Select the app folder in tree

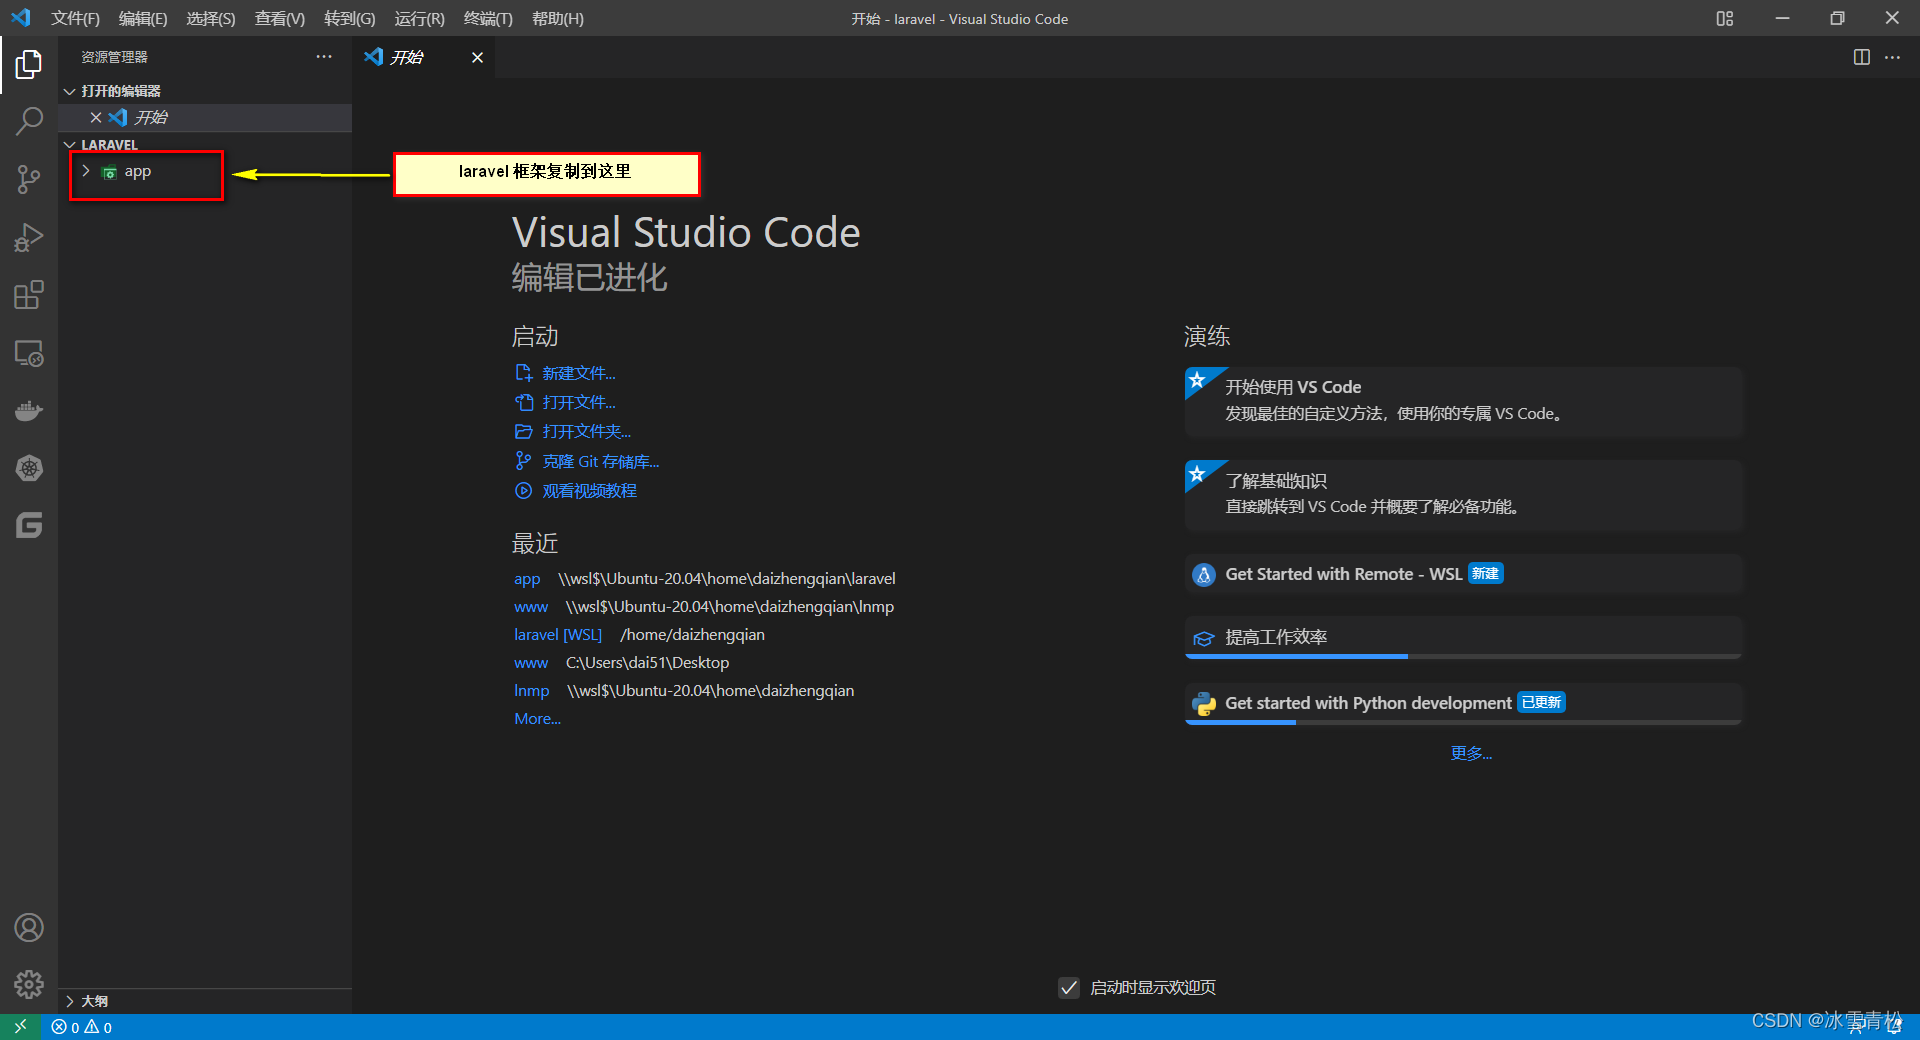click(x=205, y=171)
